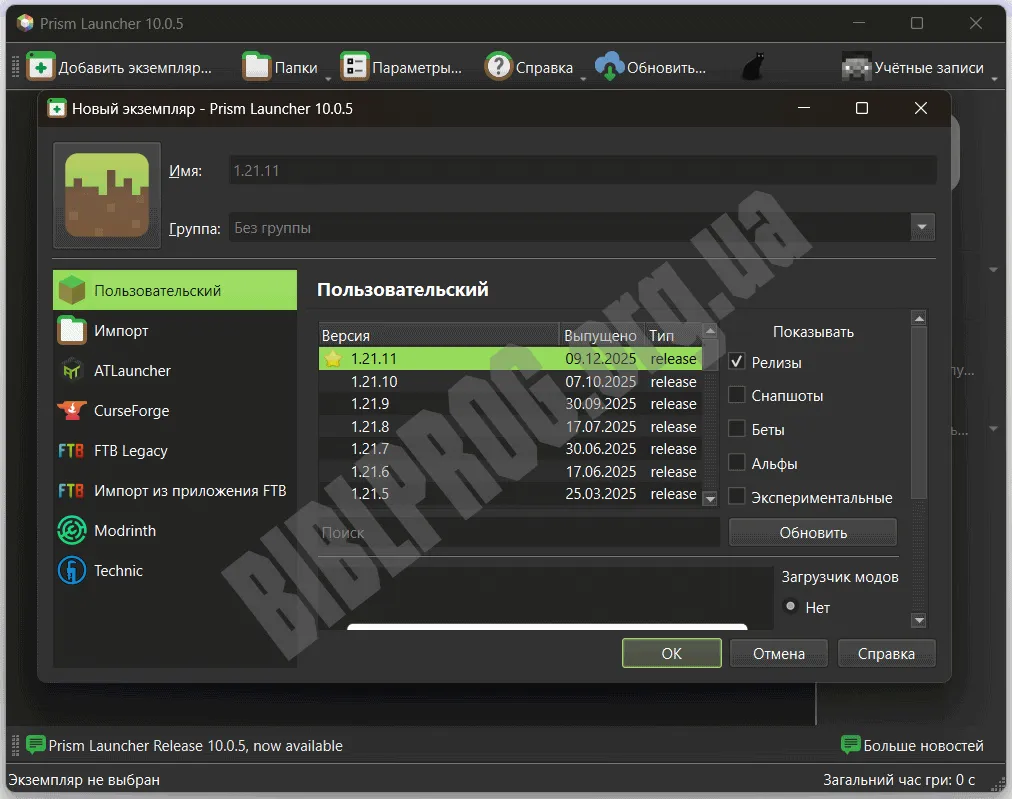Open the Папки folder icon in toolbar
Viewport: 1012px width, 799px height.
coord(256,66)
